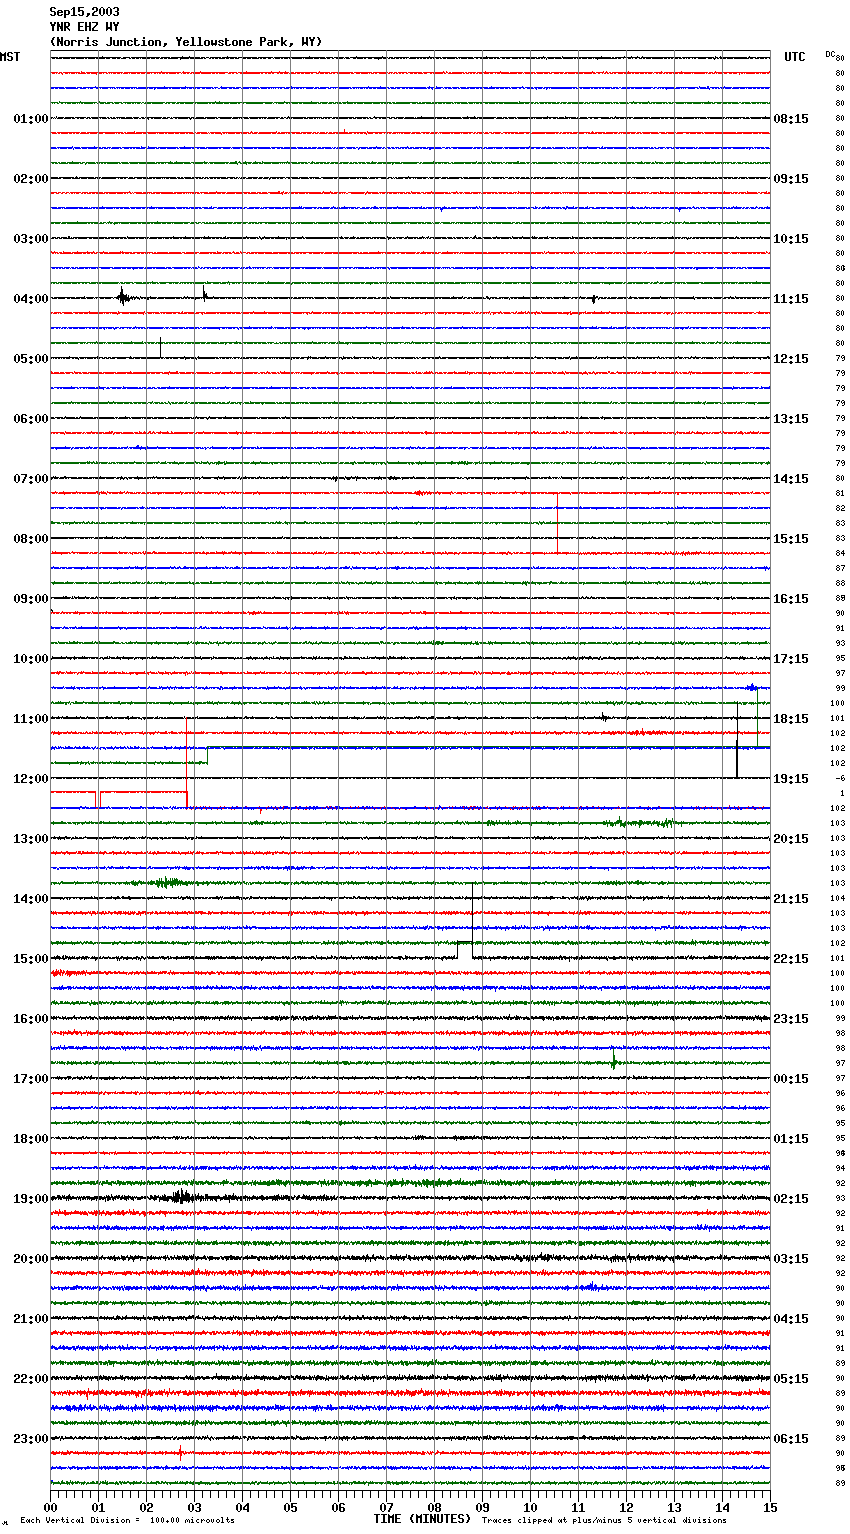Select the '20:00' MST time label
The height and width of the screenshot is (1534, 850).
(31, 1259)
